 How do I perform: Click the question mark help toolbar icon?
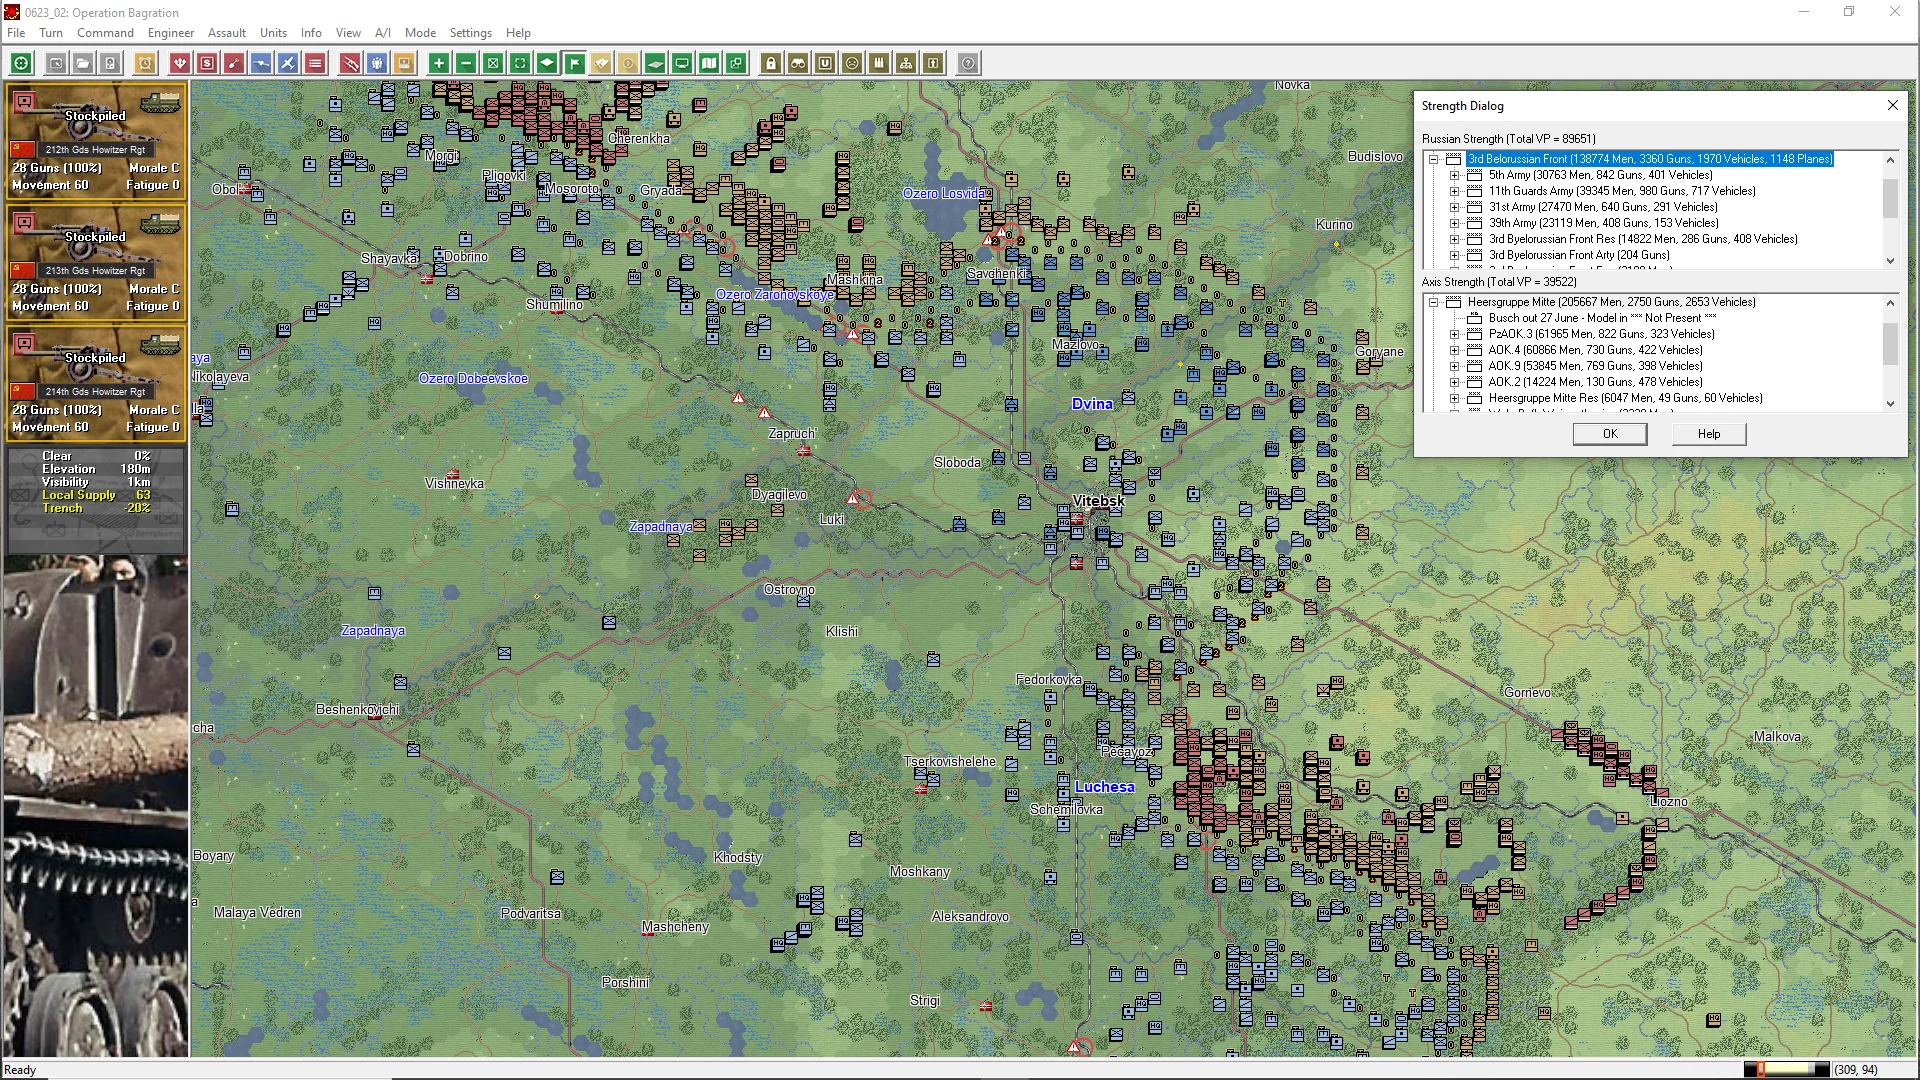tap(967, 63)
